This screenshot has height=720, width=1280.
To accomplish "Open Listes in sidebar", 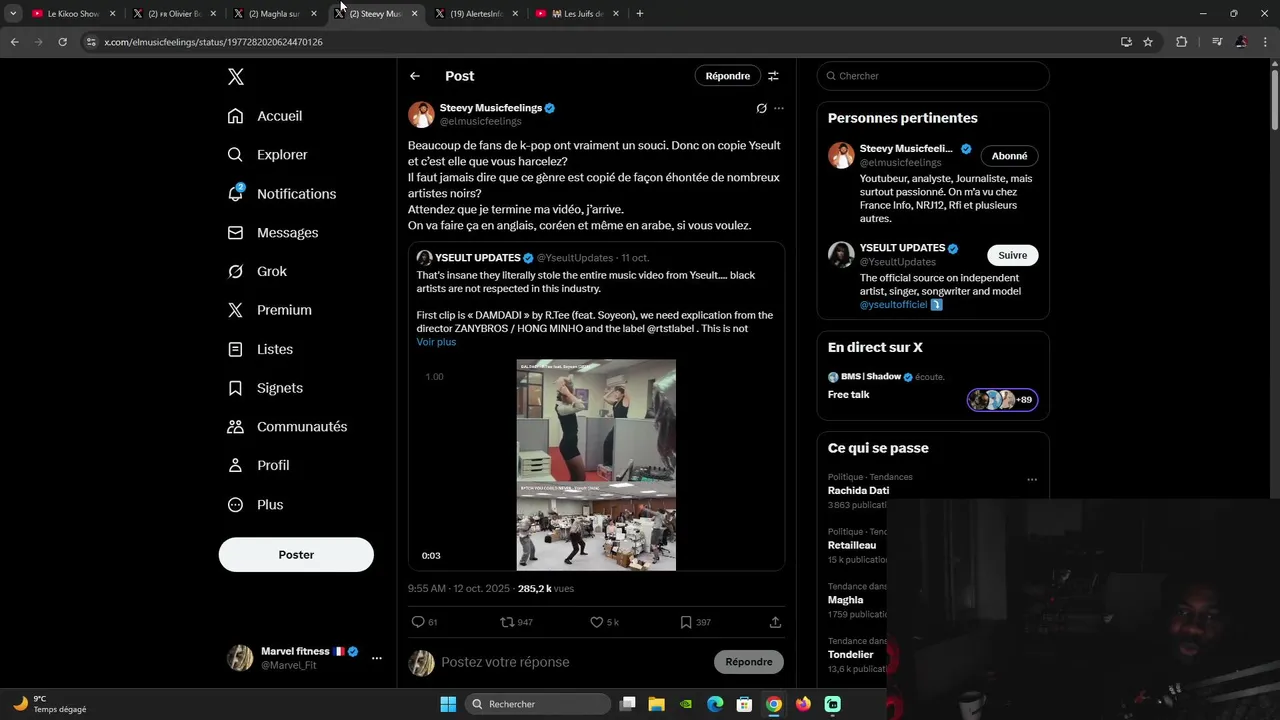I will tap(260, 349).
